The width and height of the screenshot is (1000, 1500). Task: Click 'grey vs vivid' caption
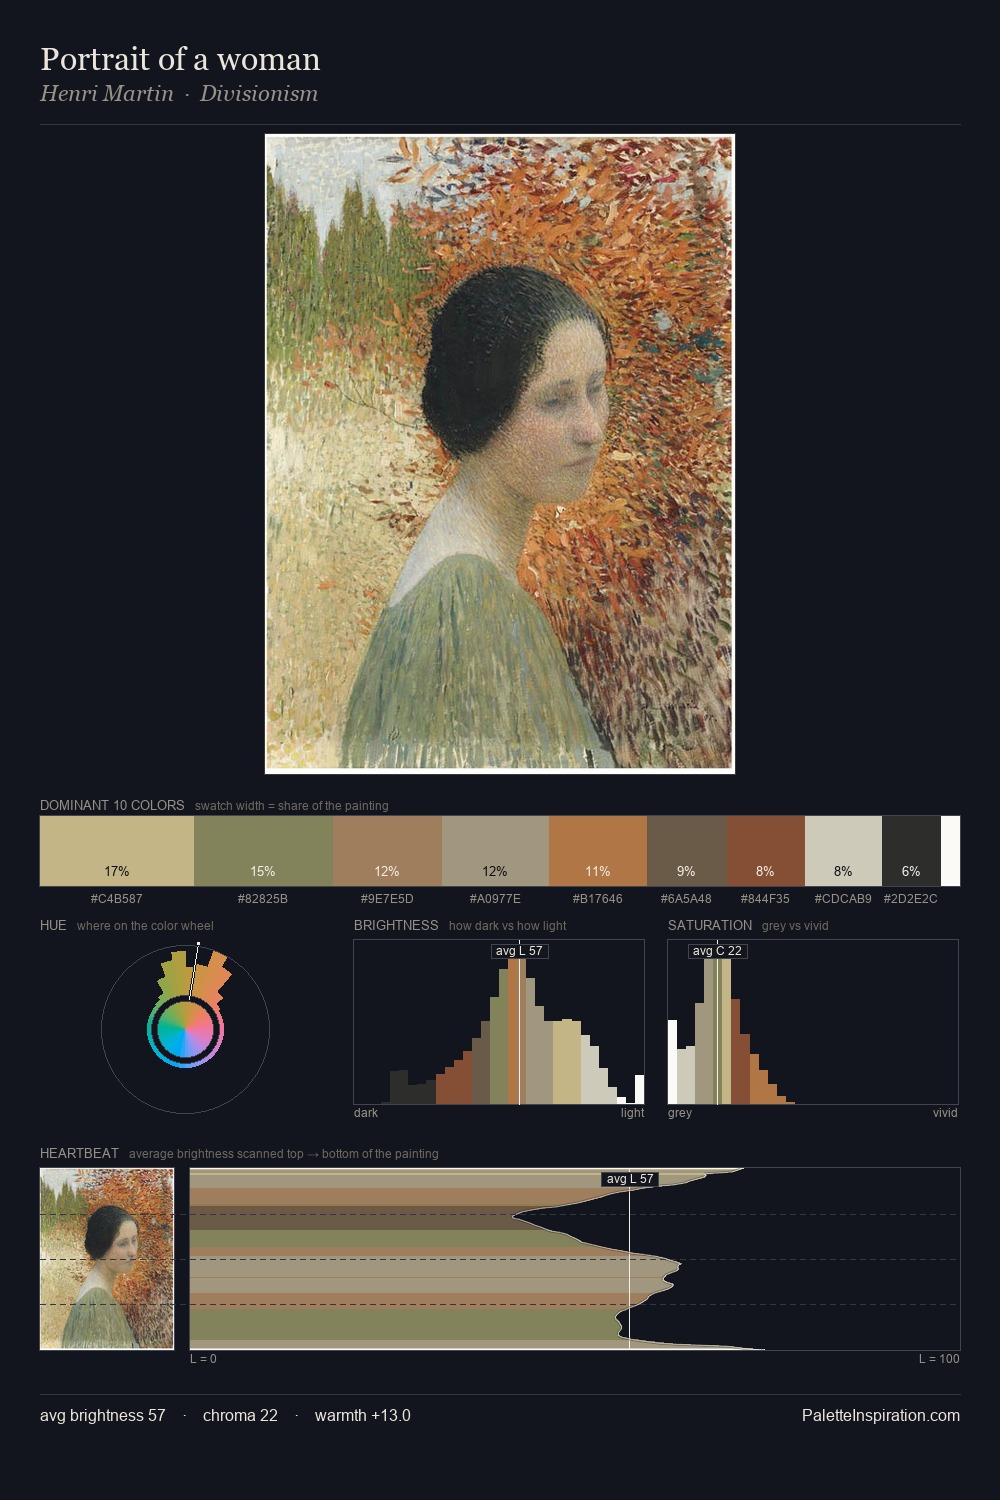coord(795,926)
